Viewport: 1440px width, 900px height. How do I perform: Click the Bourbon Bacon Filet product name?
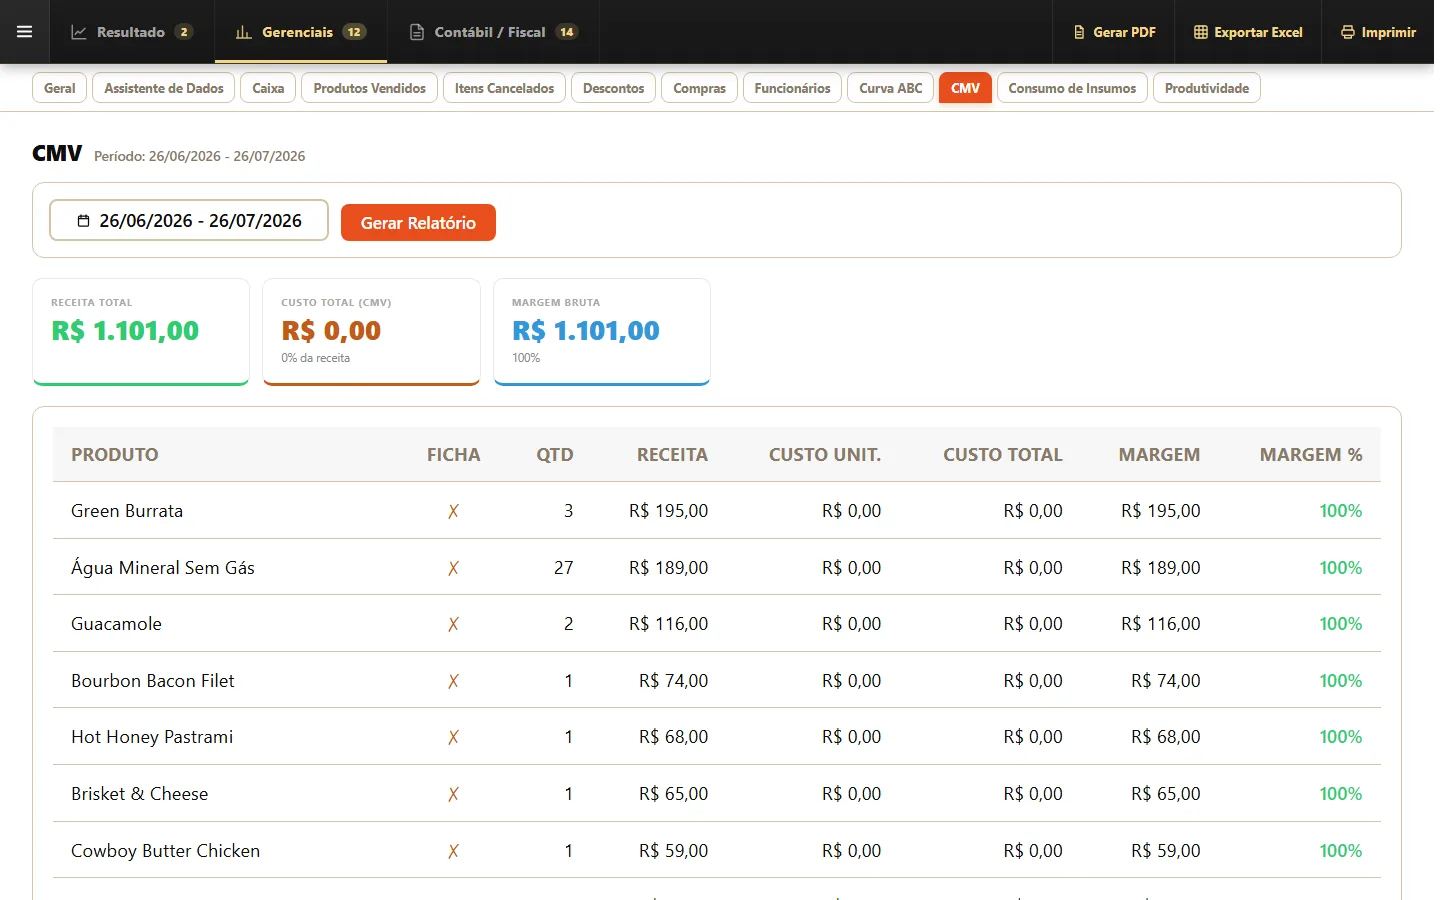click(153, 681)
